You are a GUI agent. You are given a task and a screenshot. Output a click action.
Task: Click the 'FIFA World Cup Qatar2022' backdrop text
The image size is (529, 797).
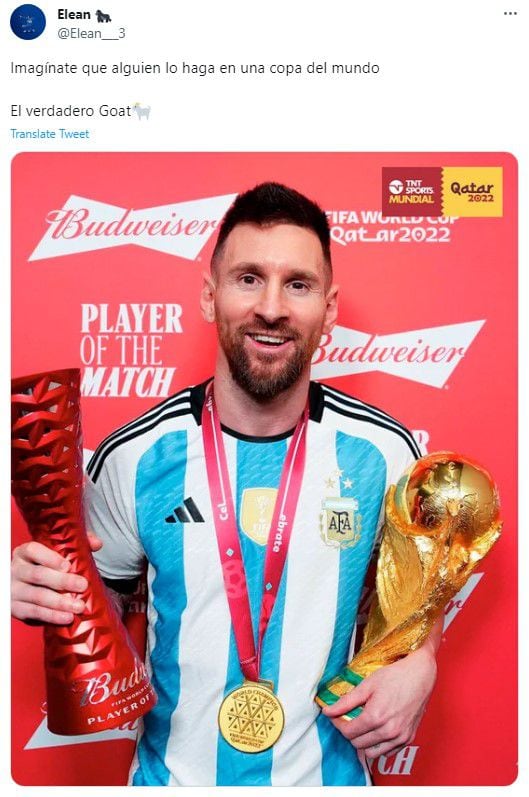pyautogui.click(x=391, y=228)
